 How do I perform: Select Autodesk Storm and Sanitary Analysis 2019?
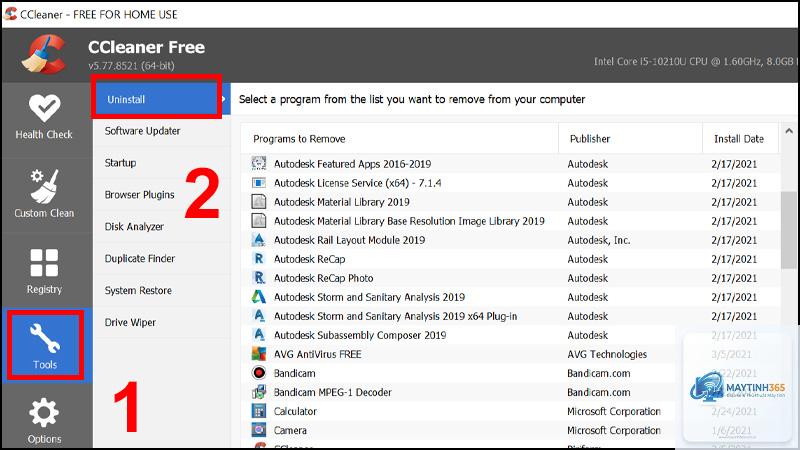tap(510, 297)
